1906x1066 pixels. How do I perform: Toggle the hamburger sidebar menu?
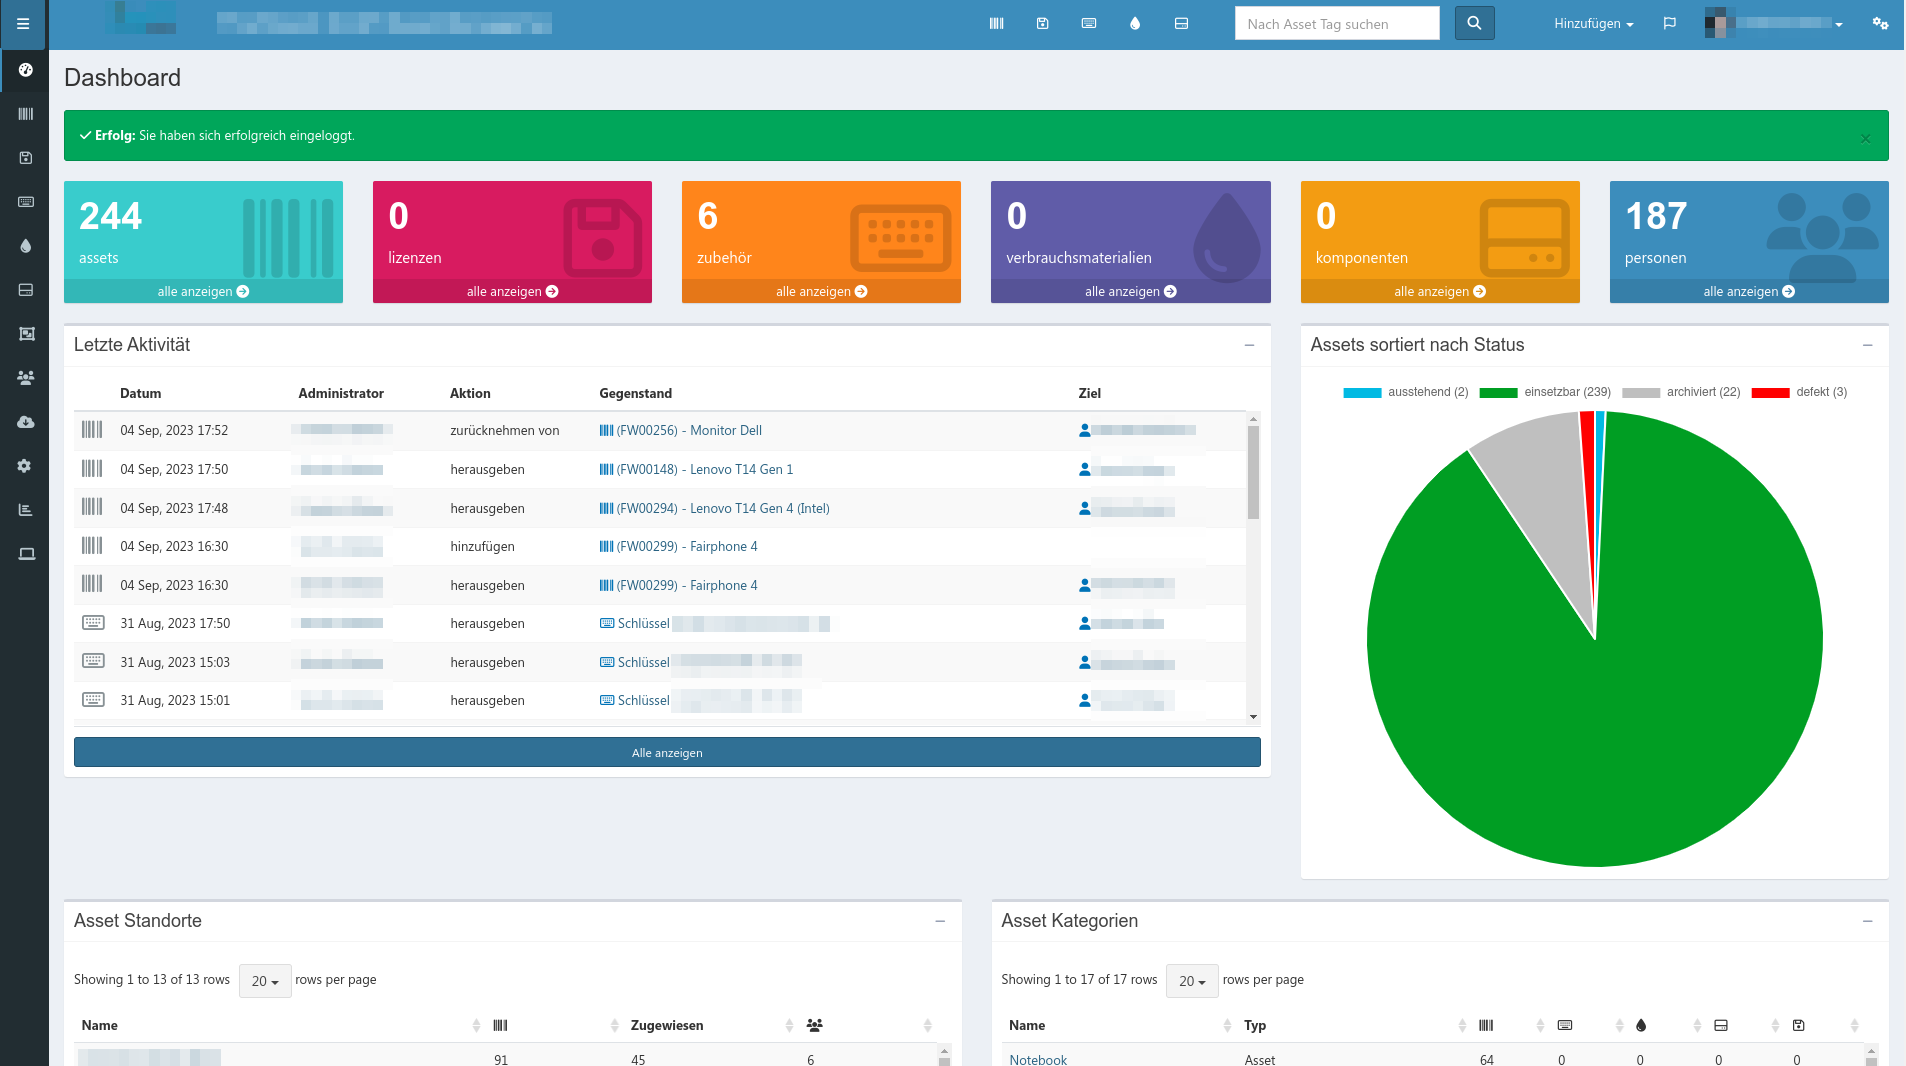23,24
